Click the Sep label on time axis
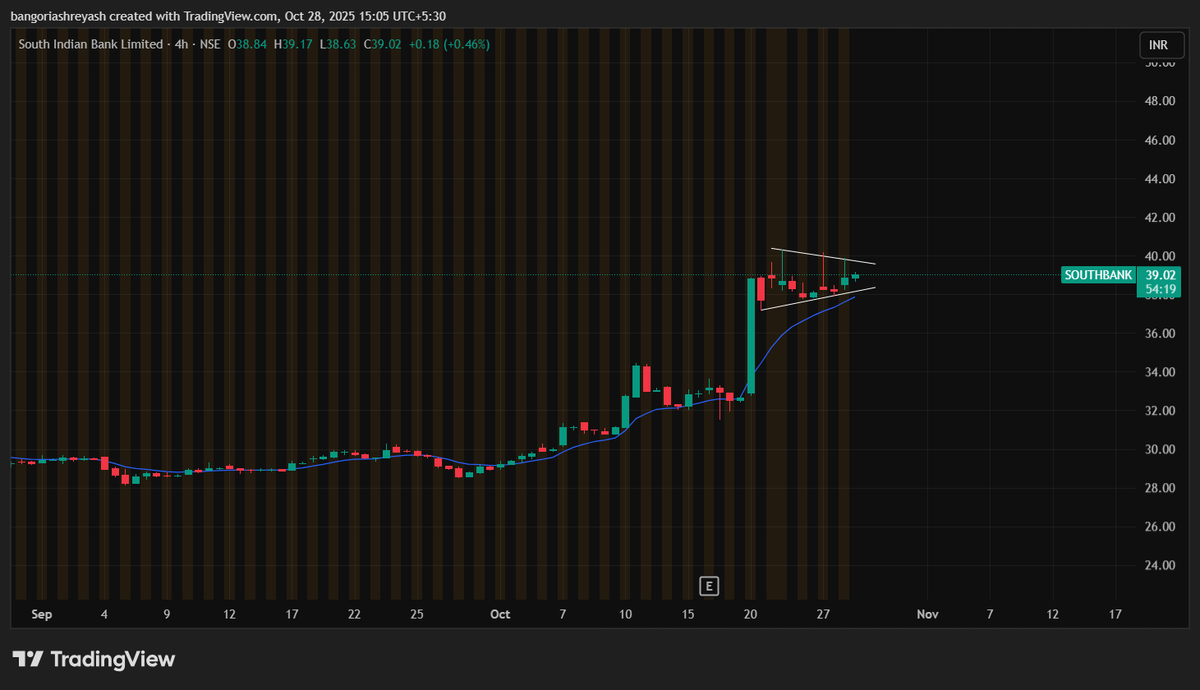 41,614
